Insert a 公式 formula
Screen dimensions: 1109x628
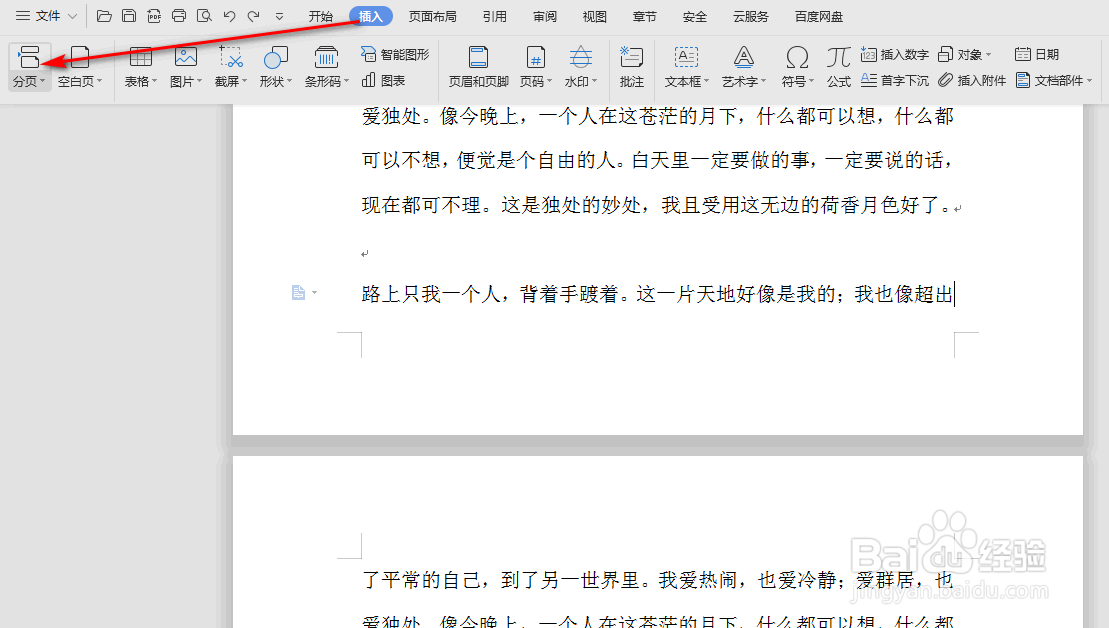tap(839, 67)
